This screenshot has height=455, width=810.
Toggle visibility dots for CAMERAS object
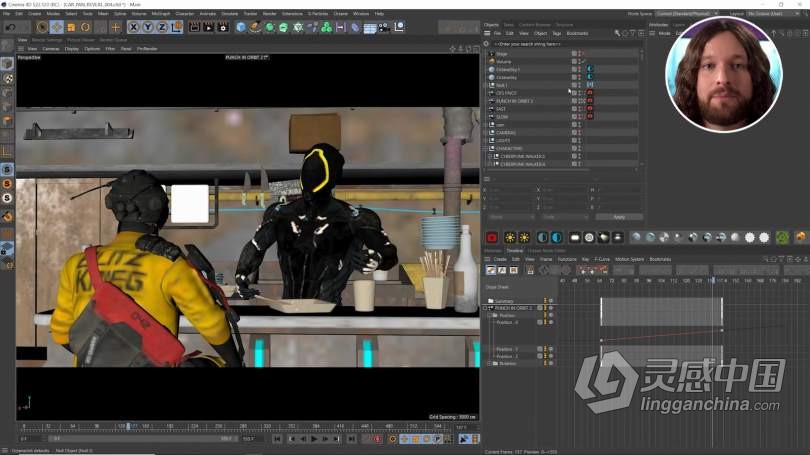point(579,133)
